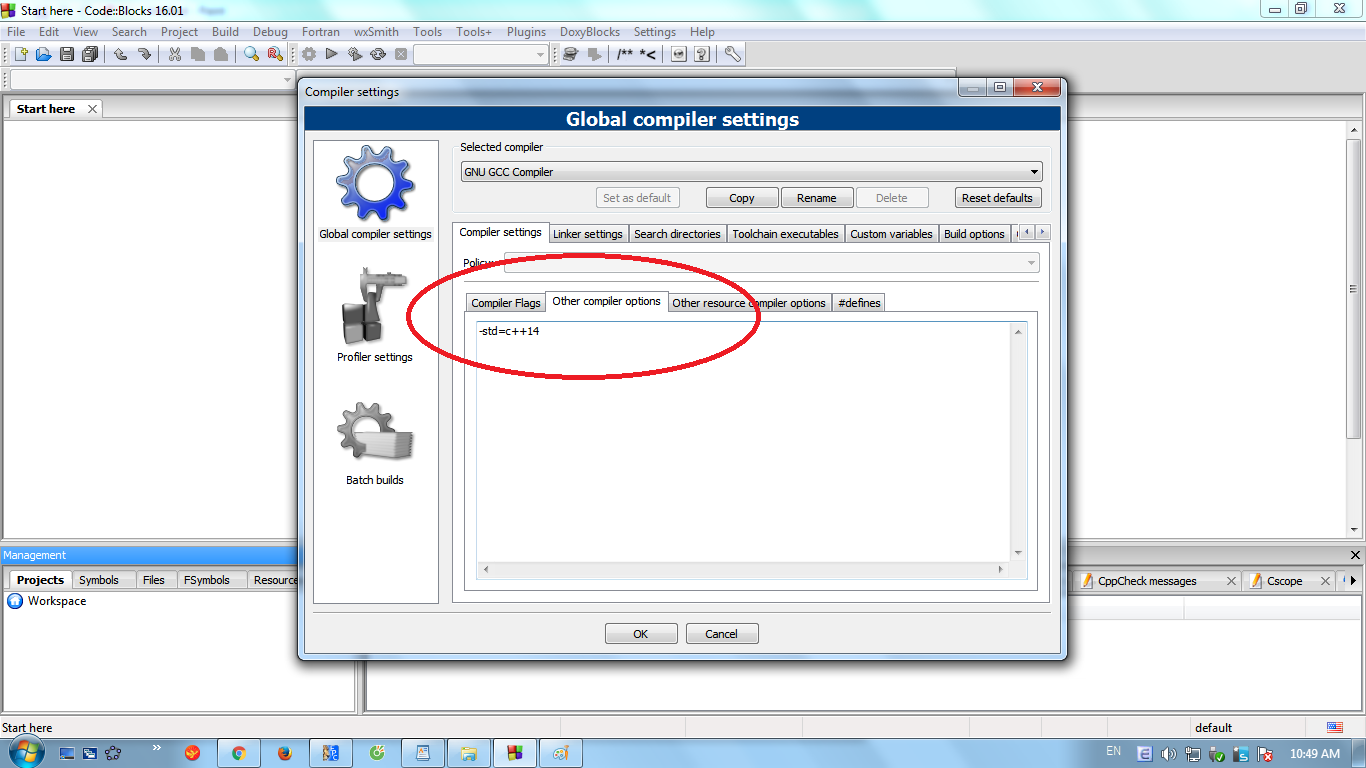
Task: Click in the Other compiler options text box
Action: (x=744, y=440)
